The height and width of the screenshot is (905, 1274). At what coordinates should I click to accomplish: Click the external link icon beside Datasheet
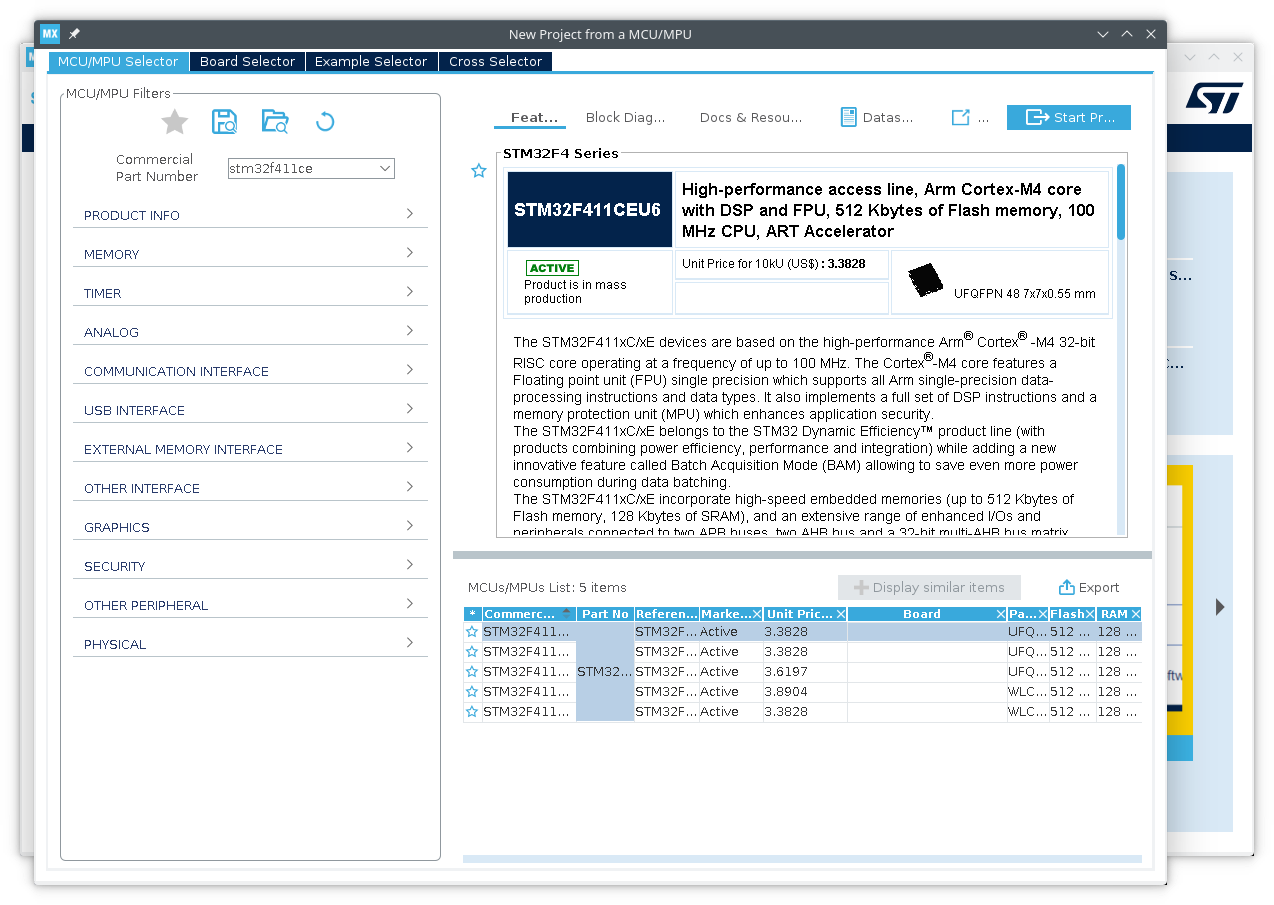(x=960, y=117)
